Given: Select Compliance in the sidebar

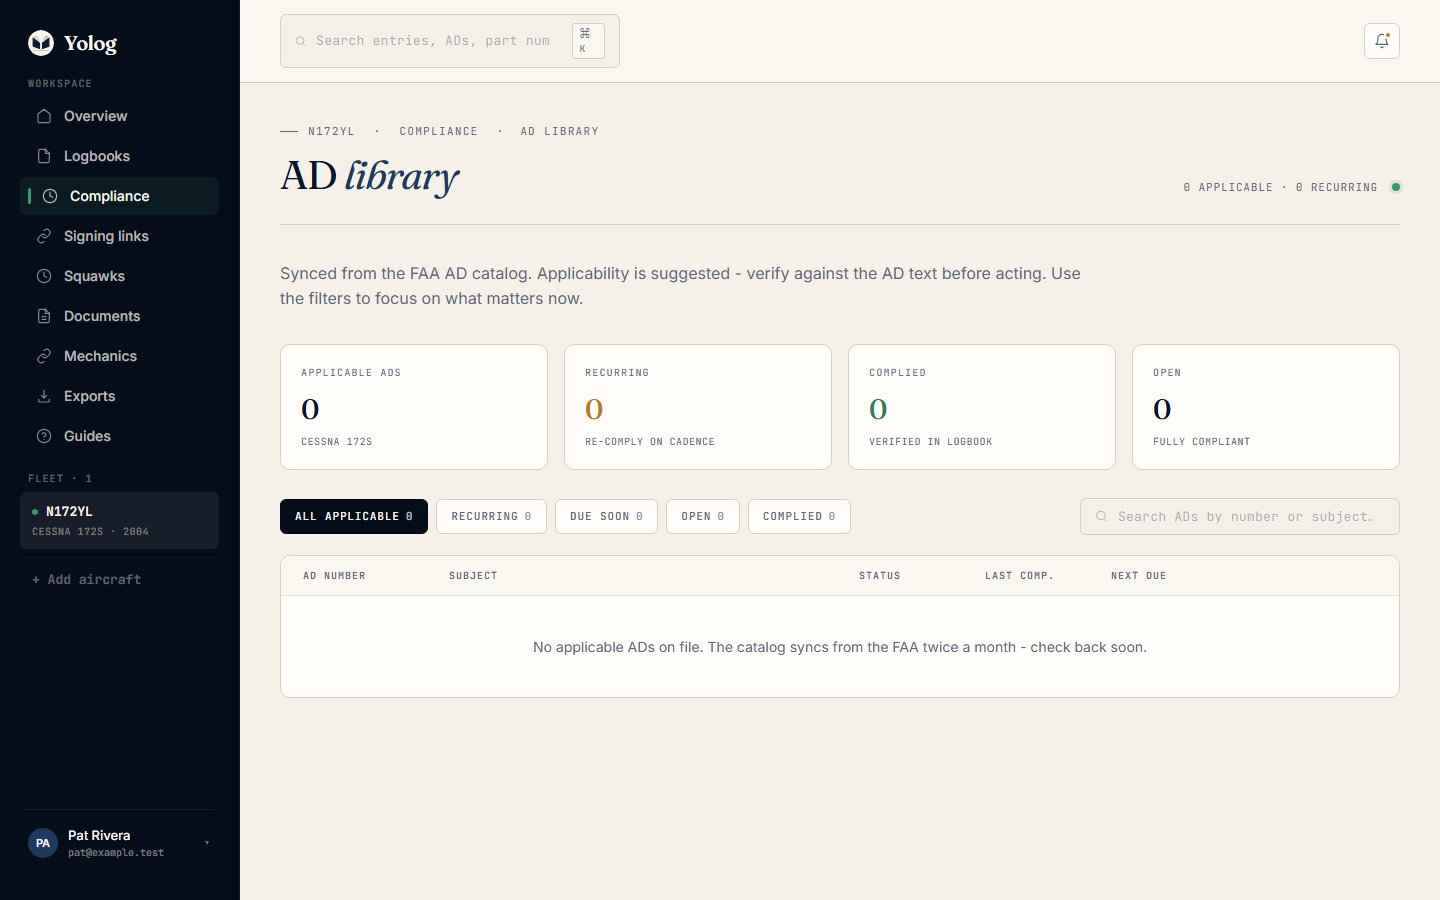Looking at the screenshot, I should coord(119,196).
